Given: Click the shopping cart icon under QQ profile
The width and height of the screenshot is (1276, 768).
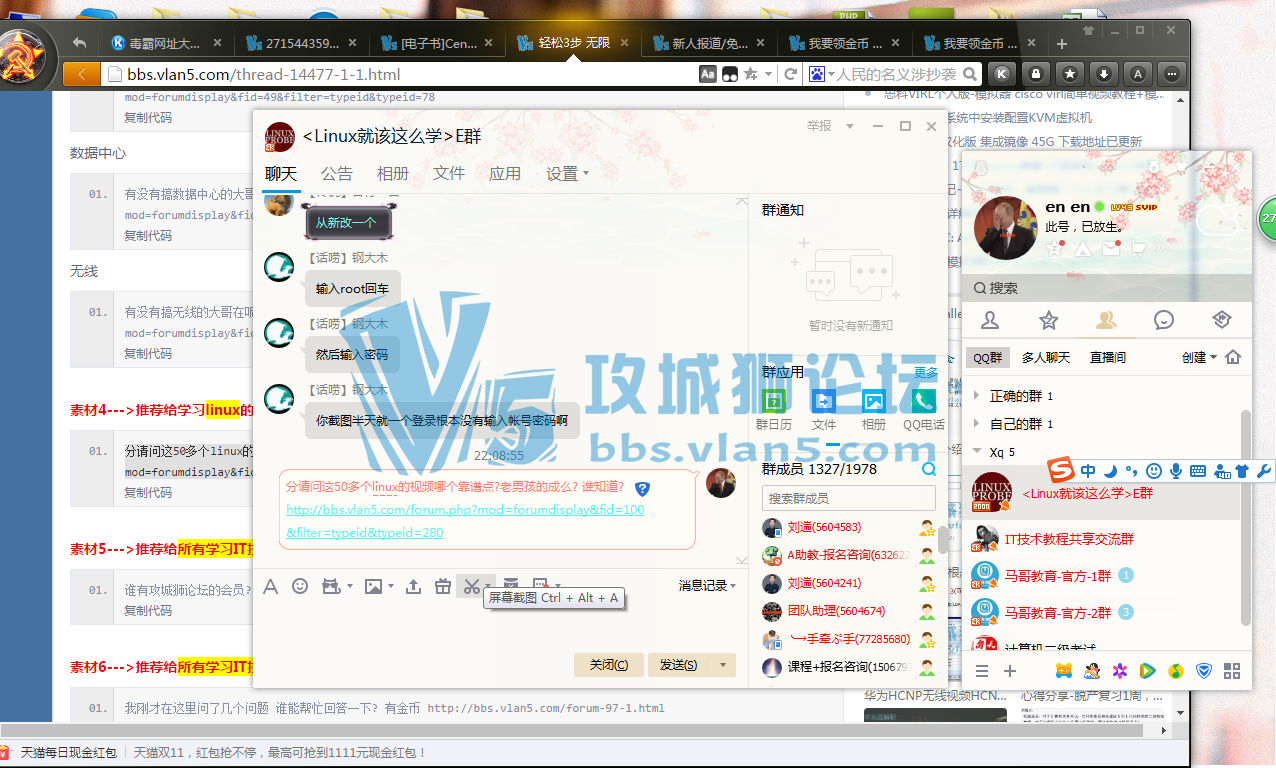Looking at the screenshot, I should 1140,248.
